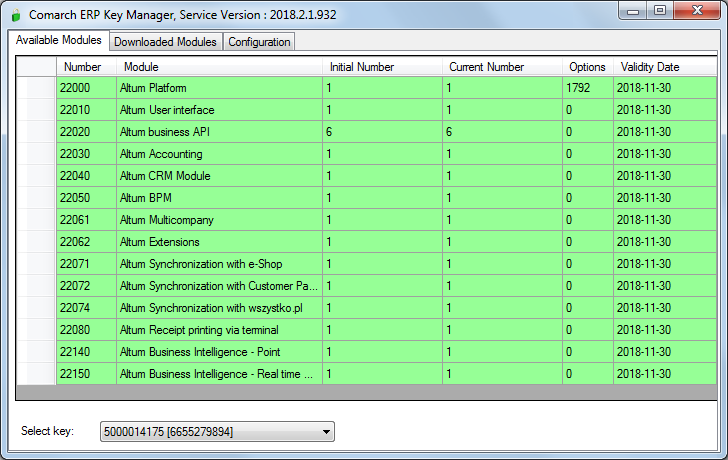Select Altum Synchronization with e-Shop cell

click(219, 264)
